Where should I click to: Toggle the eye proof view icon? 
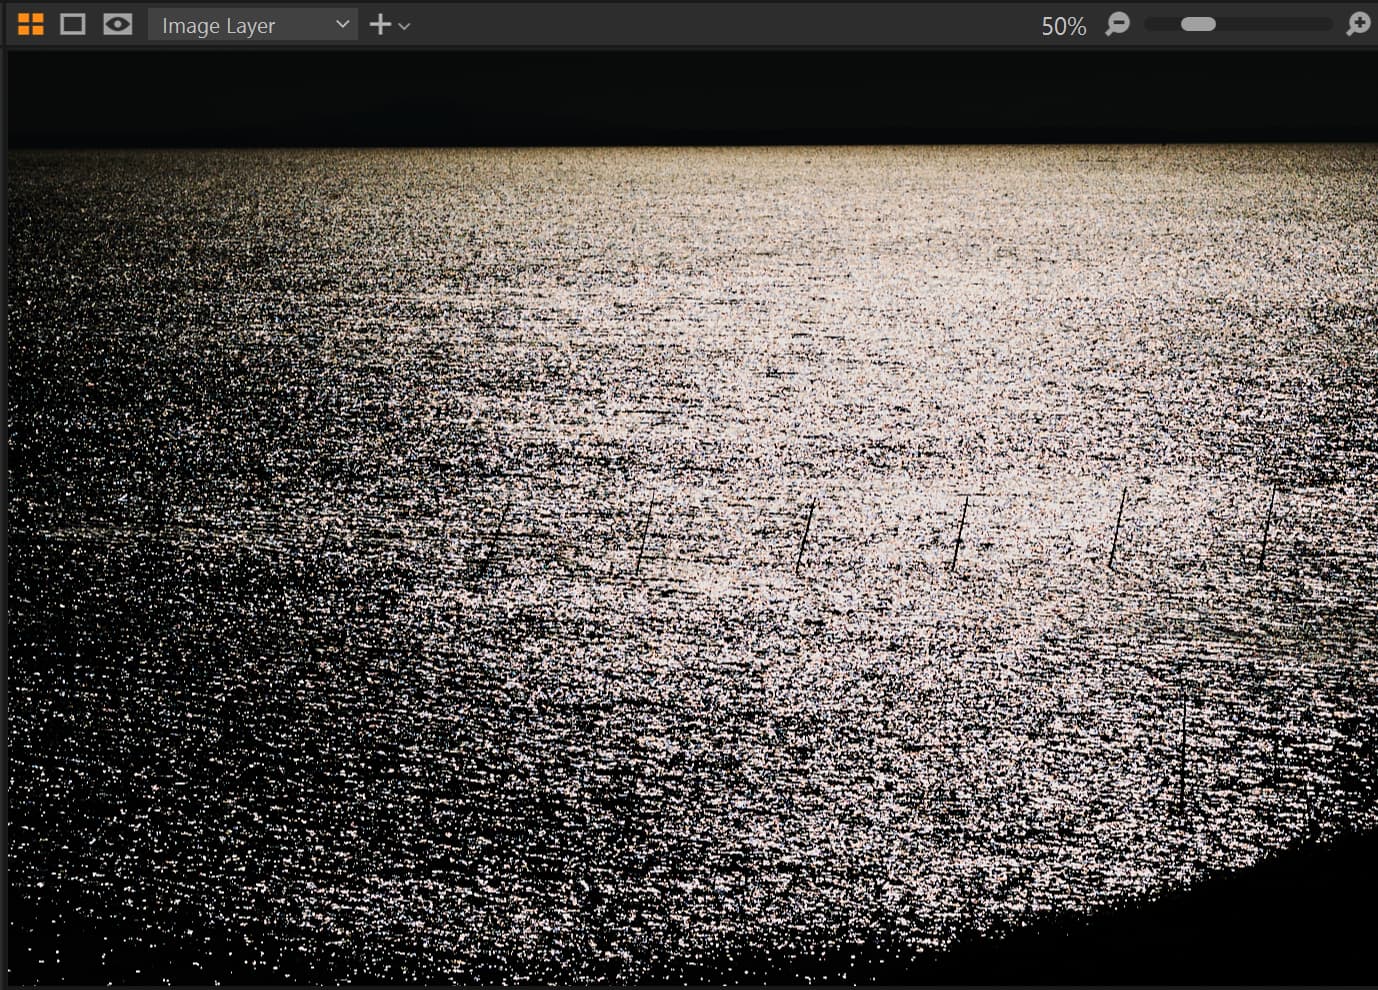click(118, 24)
